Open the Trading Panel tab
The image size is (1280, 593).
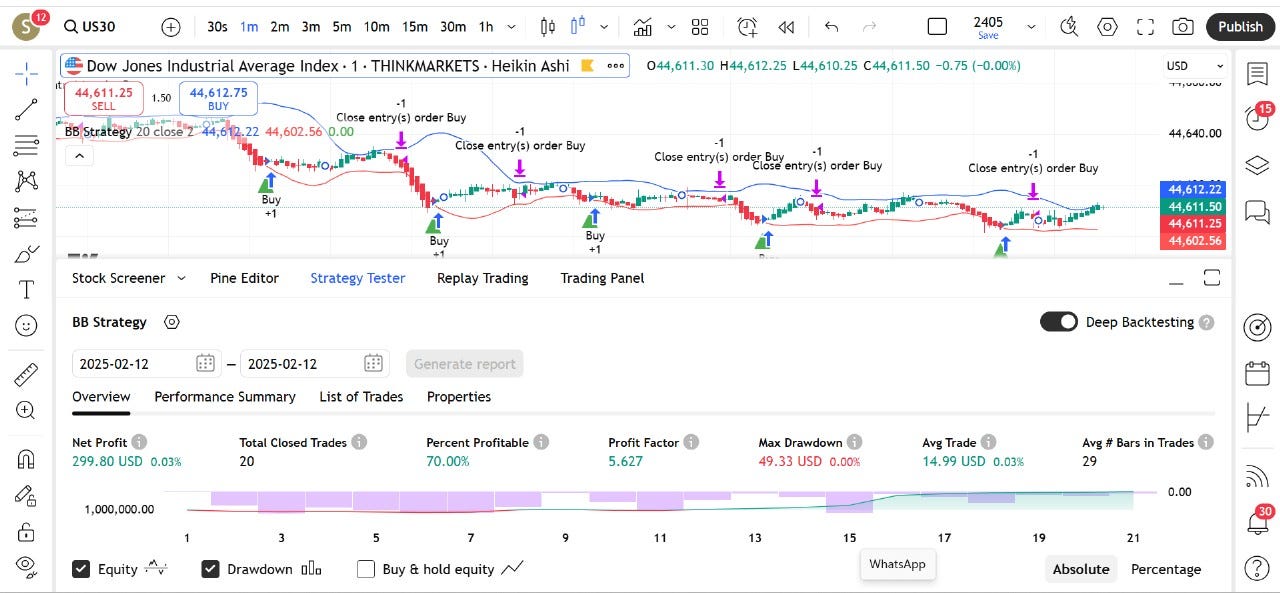pyautogui.click(x=602, y=278)
